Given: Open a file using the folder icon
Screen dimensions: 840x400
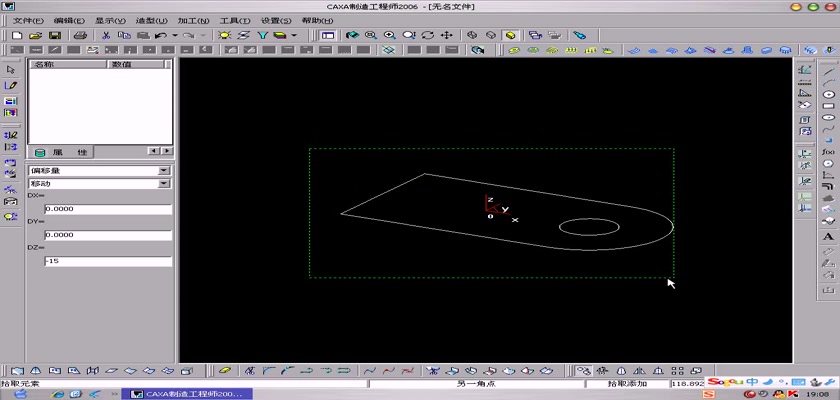Looking at the screenshot, I should click(35, 35).
